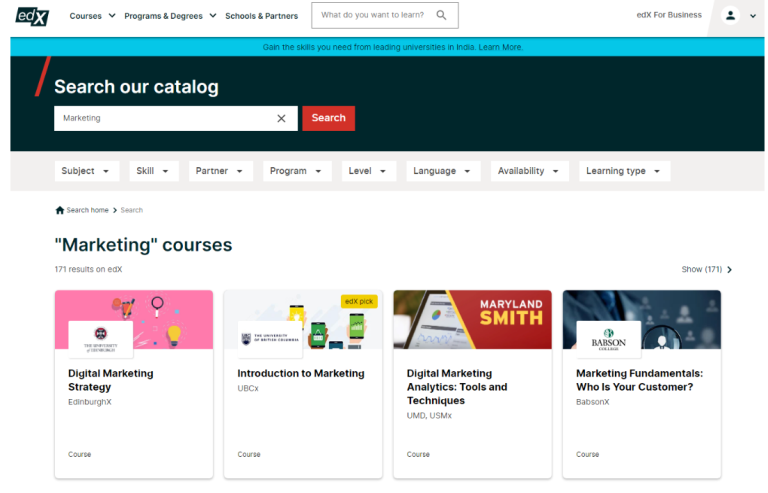
Task: Focus the catalog search input field
Action: tap(165, 118)
